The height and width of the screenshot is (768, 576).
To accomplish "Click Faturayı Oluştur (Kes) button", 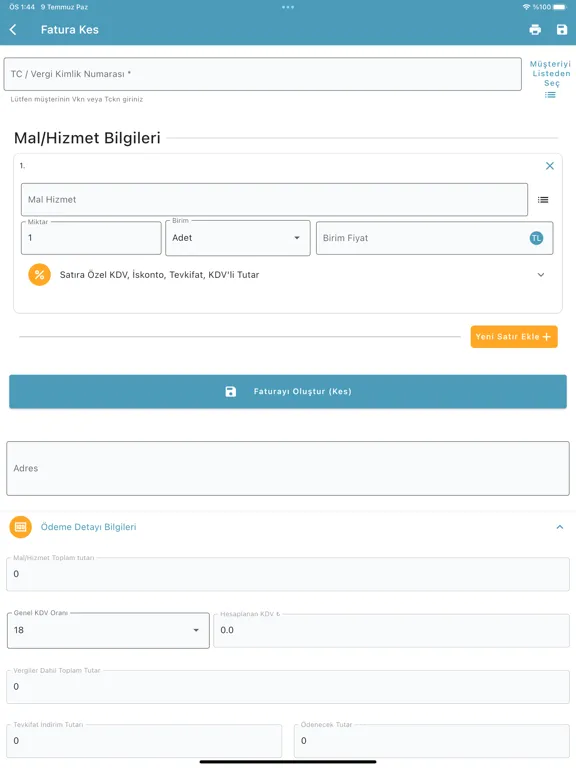I will (288, 392).
